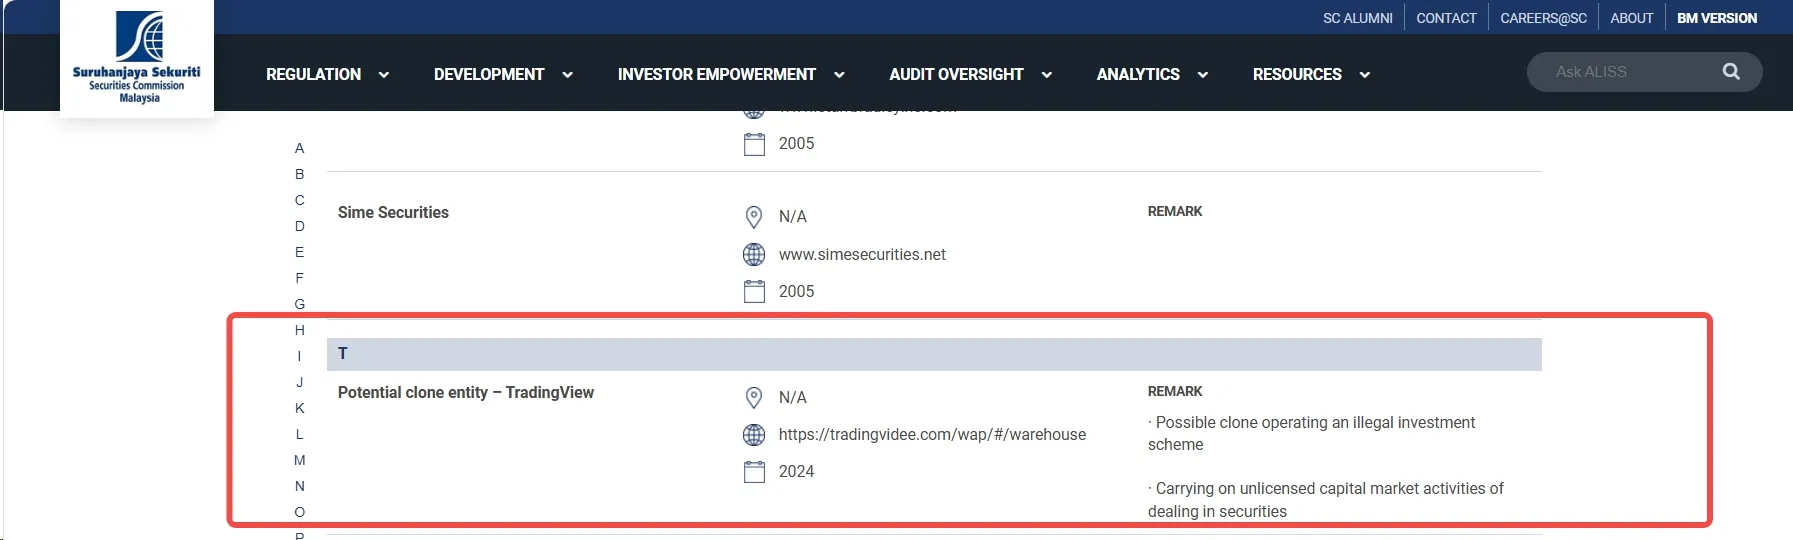Click the calendar icon beside 2024
This screenshot has width=1793, height=540.
point(754,472)
